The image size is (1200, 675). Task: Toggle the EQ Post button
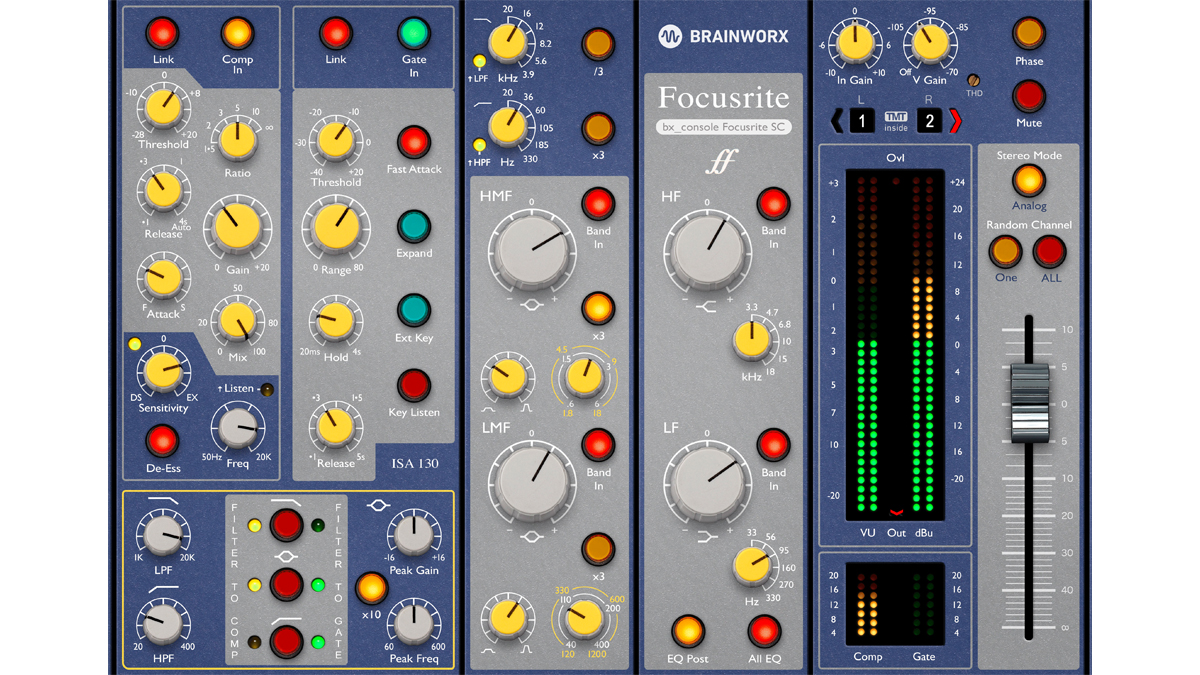point(688,632)
